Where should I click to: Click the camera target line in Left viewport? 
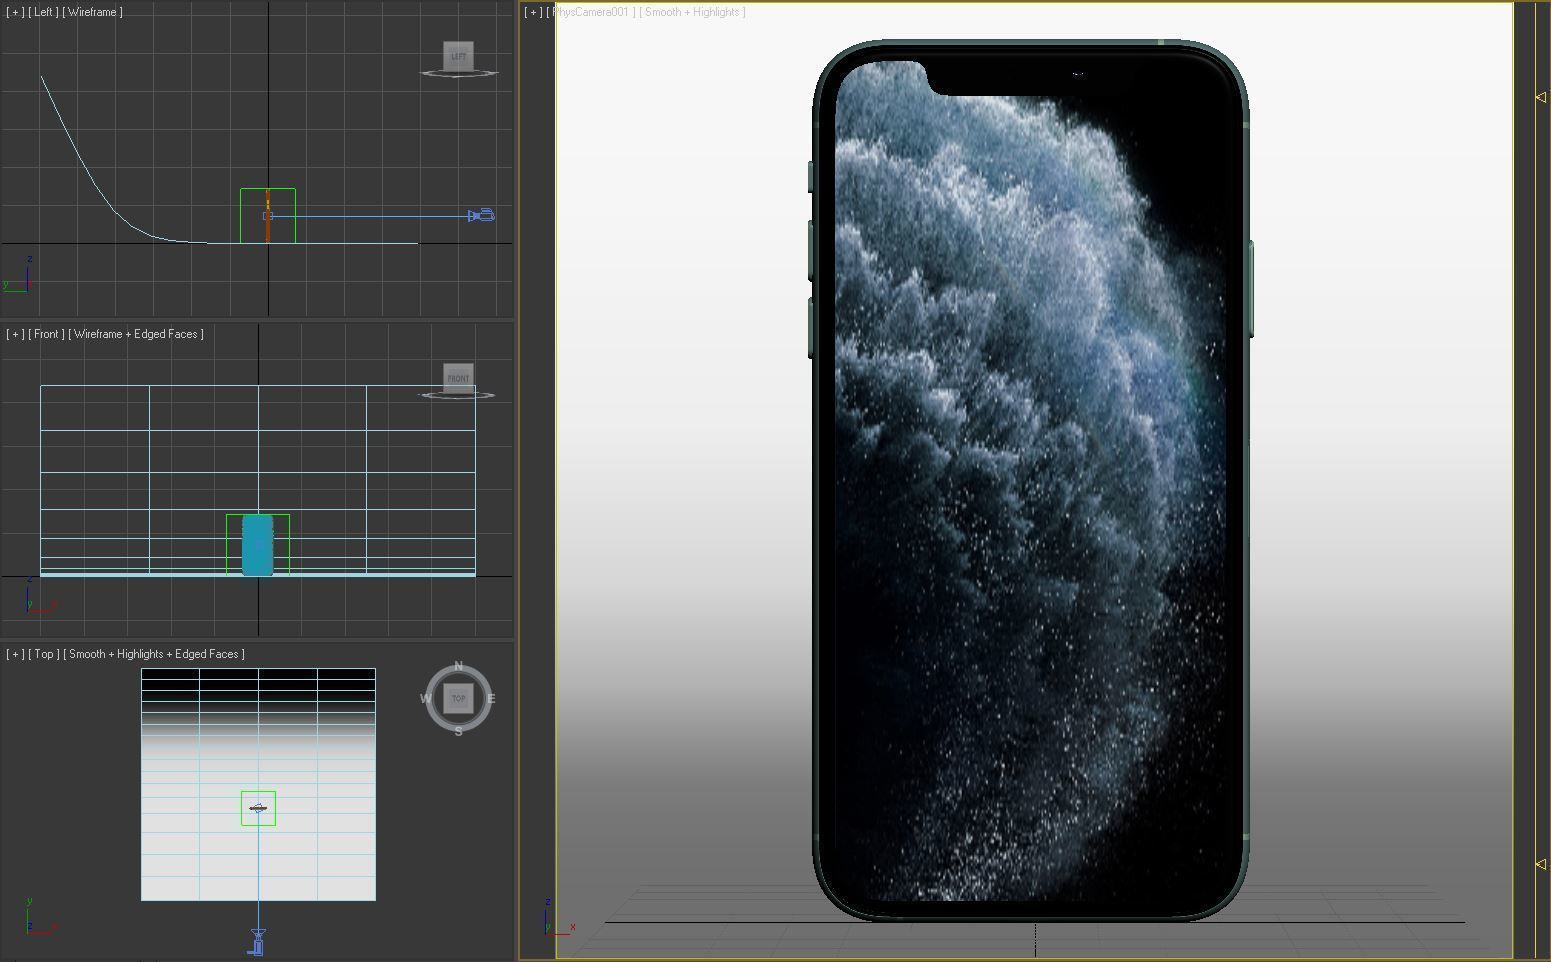point(370,216)
